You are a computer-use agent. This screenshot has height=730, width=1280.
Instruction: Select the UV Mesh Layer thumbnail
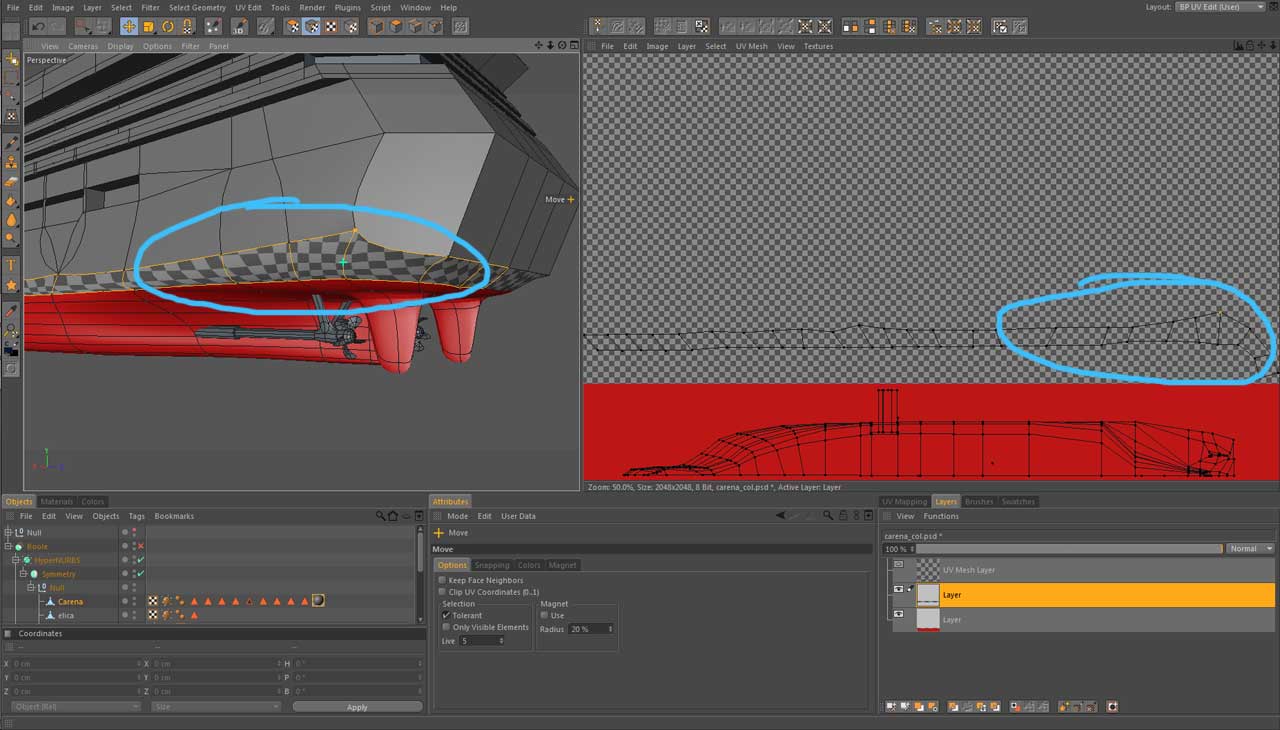point(928,569)
